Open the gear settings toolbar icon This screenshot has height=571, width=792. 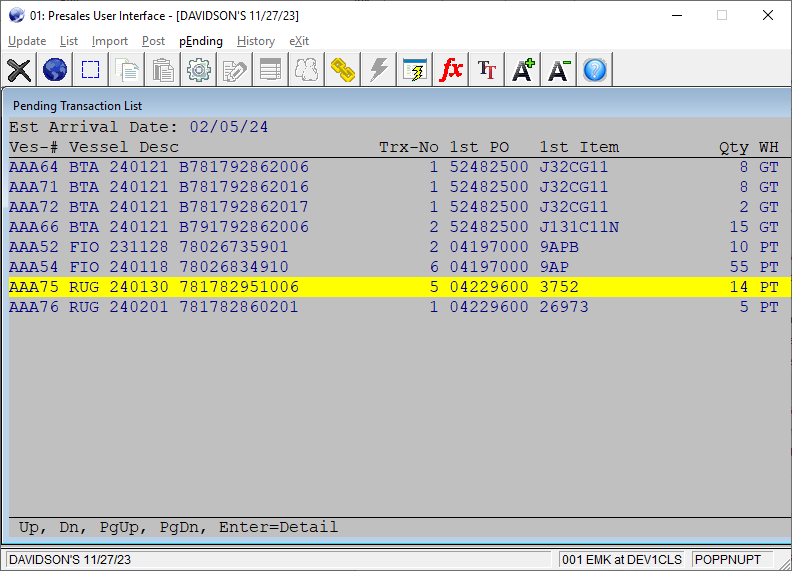199,70
